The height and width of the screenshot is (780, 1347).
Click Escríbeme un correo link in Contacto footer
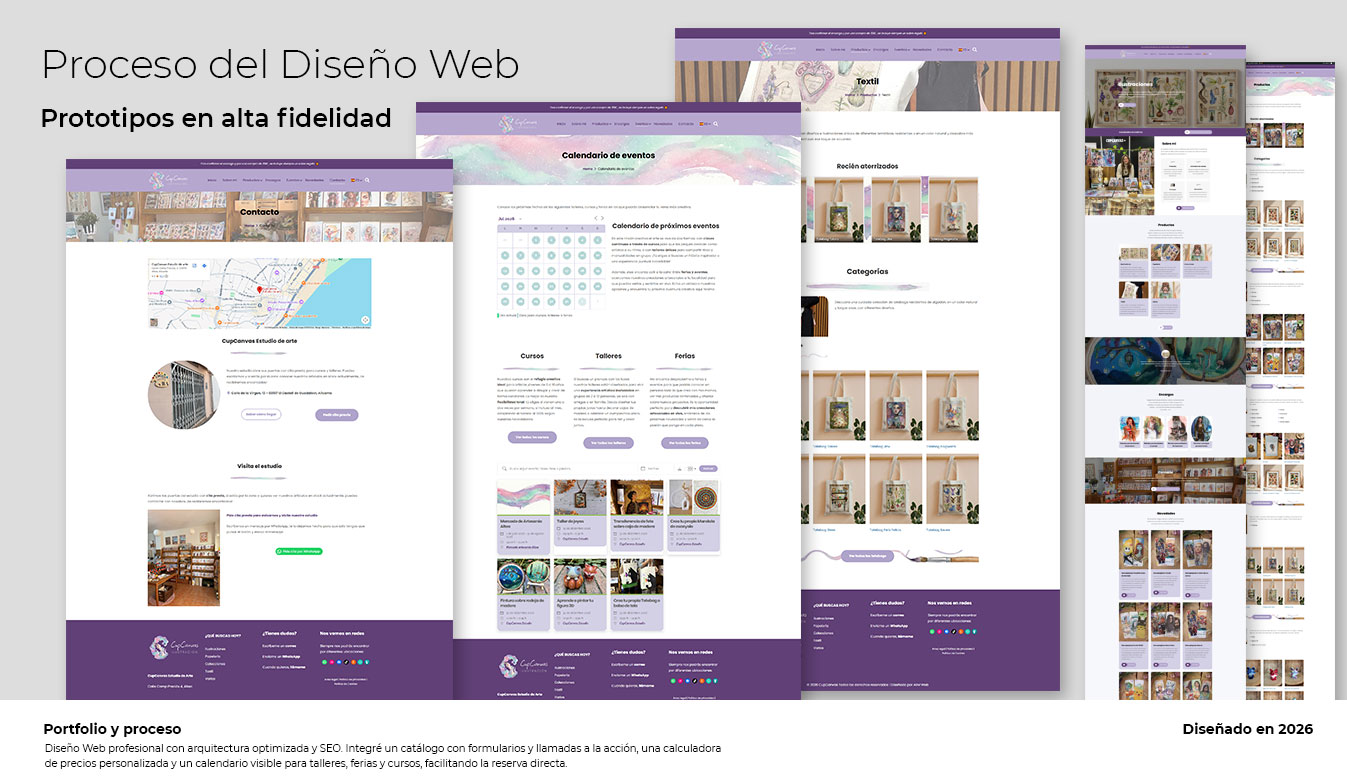click(x=279, y=645)
